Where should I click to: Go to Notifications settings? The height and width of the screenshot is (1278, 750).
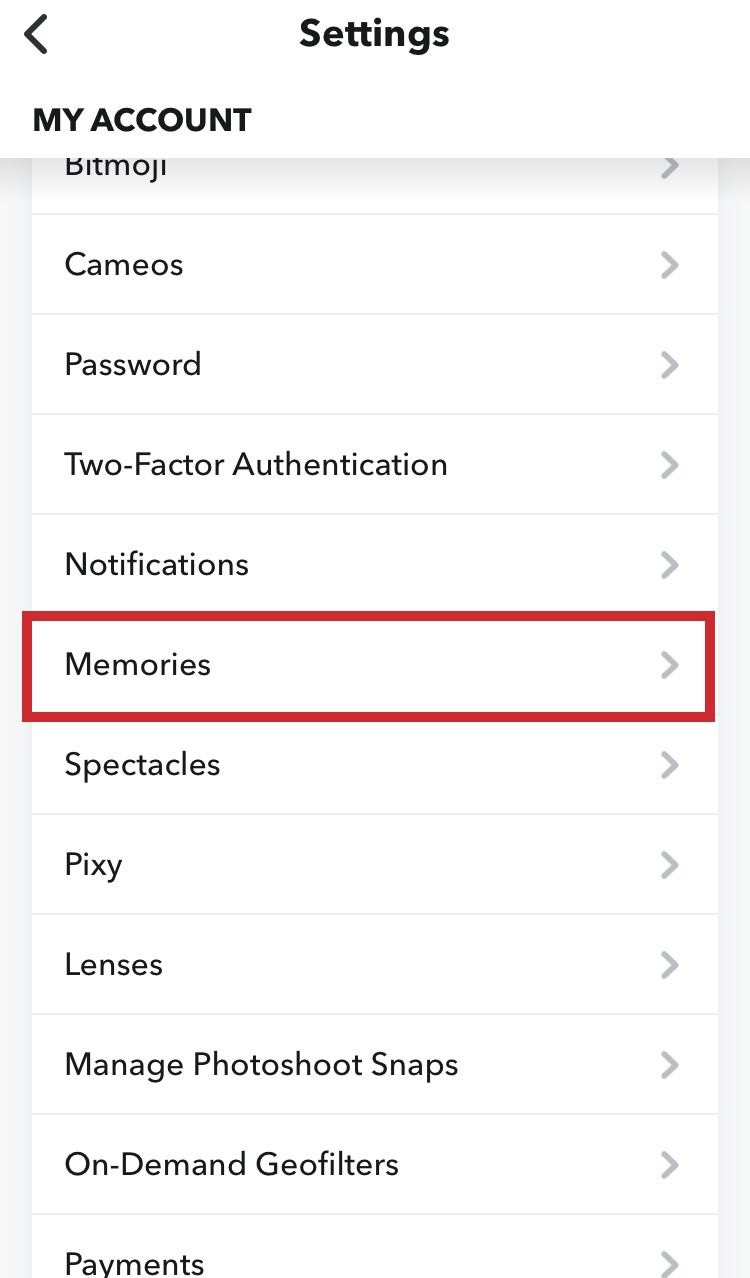(x=157, y=565)
